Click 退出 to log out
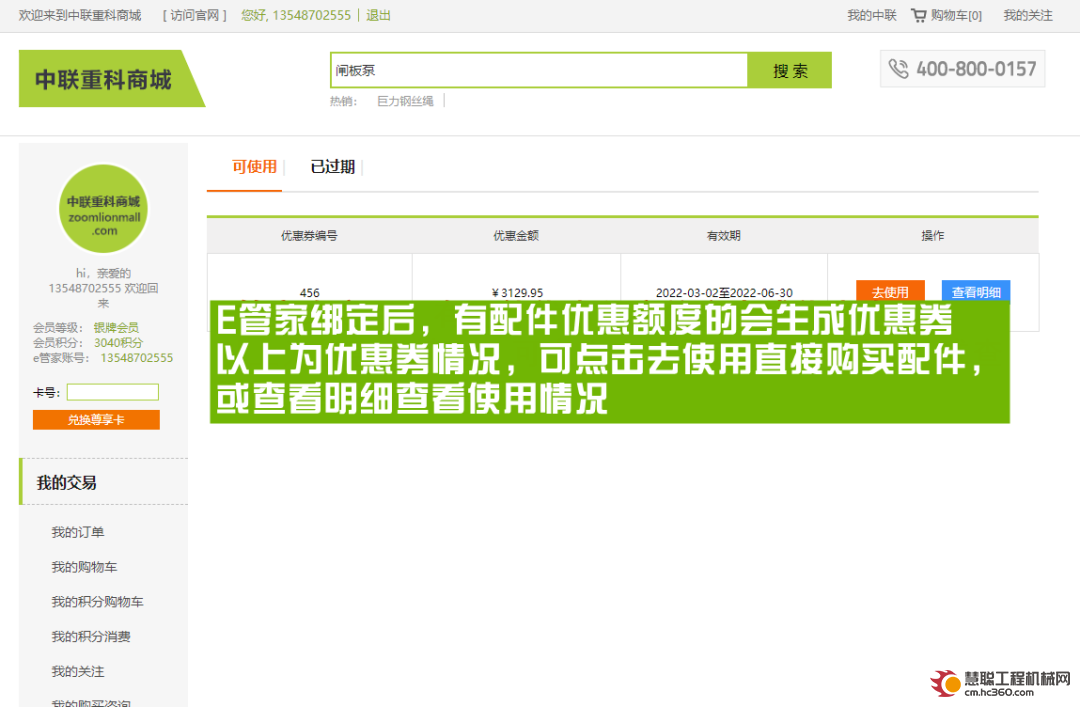Image resolution: width=1080 pixels, height=707 pixels. pyautogui.click(x=378, y=15)
